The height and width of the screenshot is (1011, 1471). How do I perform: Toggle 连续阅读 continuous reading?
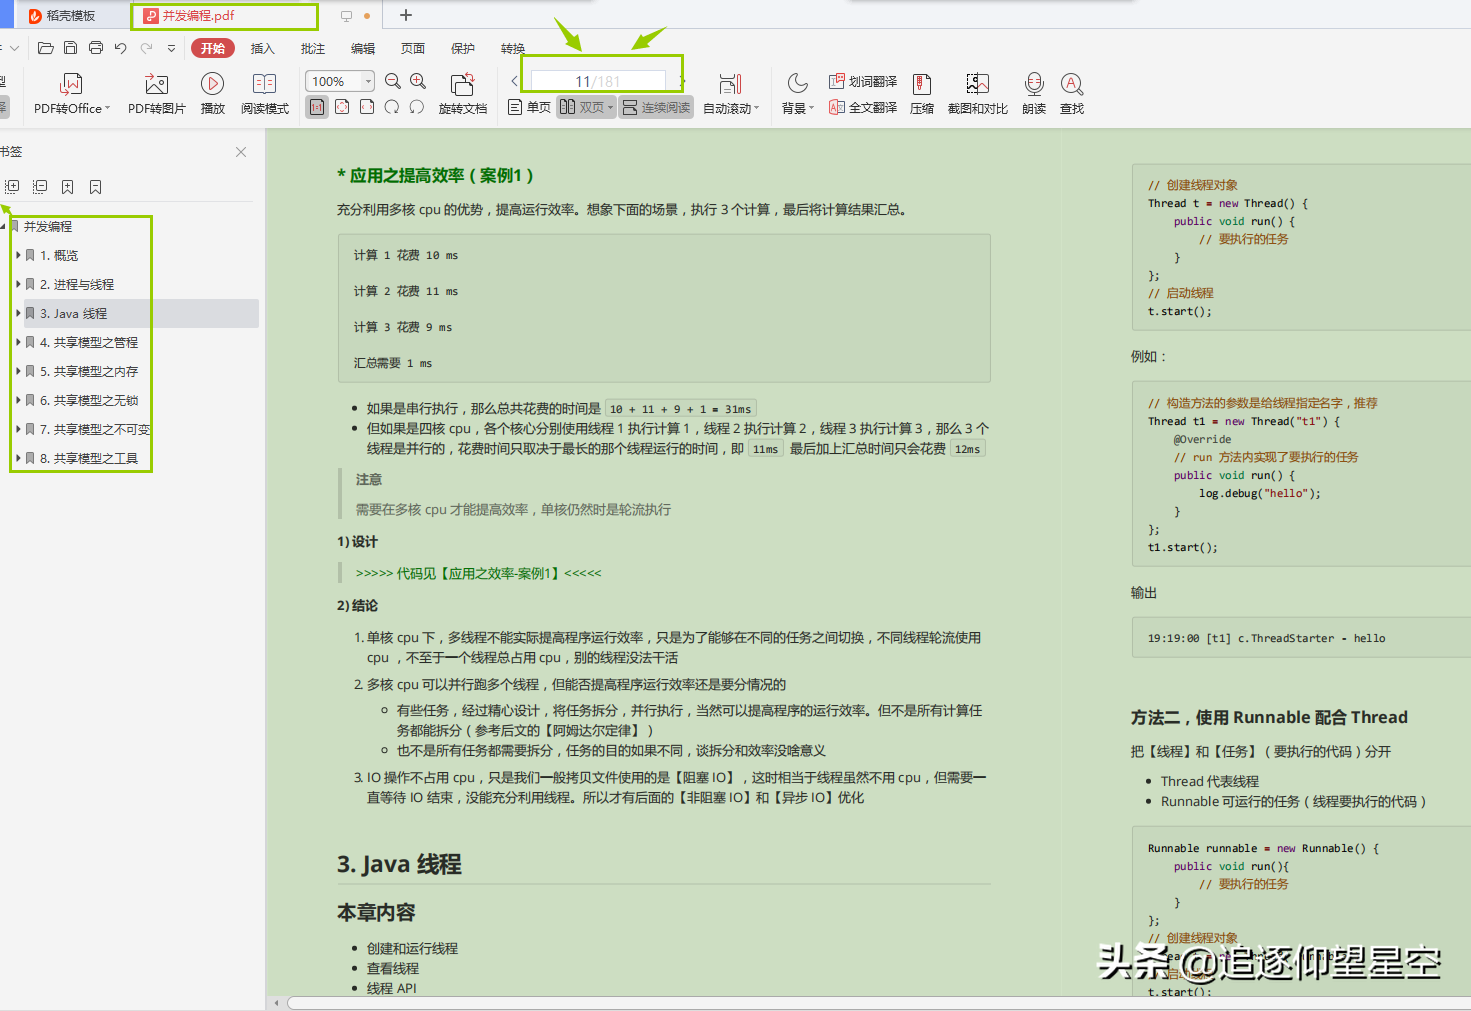[x=656, y=107]
